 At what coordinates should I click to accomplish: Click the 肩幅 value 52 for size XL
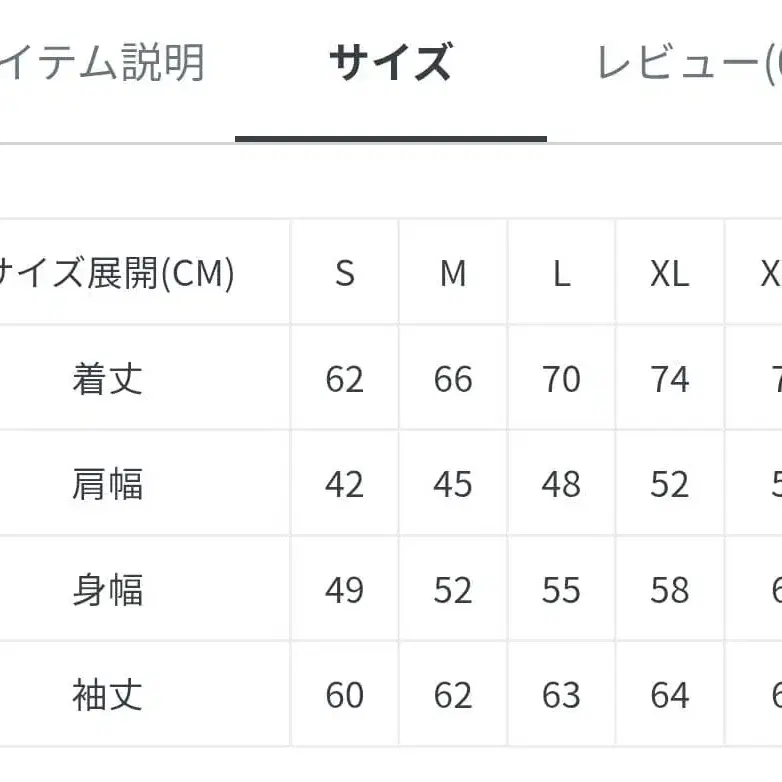[x=669, y=484]
